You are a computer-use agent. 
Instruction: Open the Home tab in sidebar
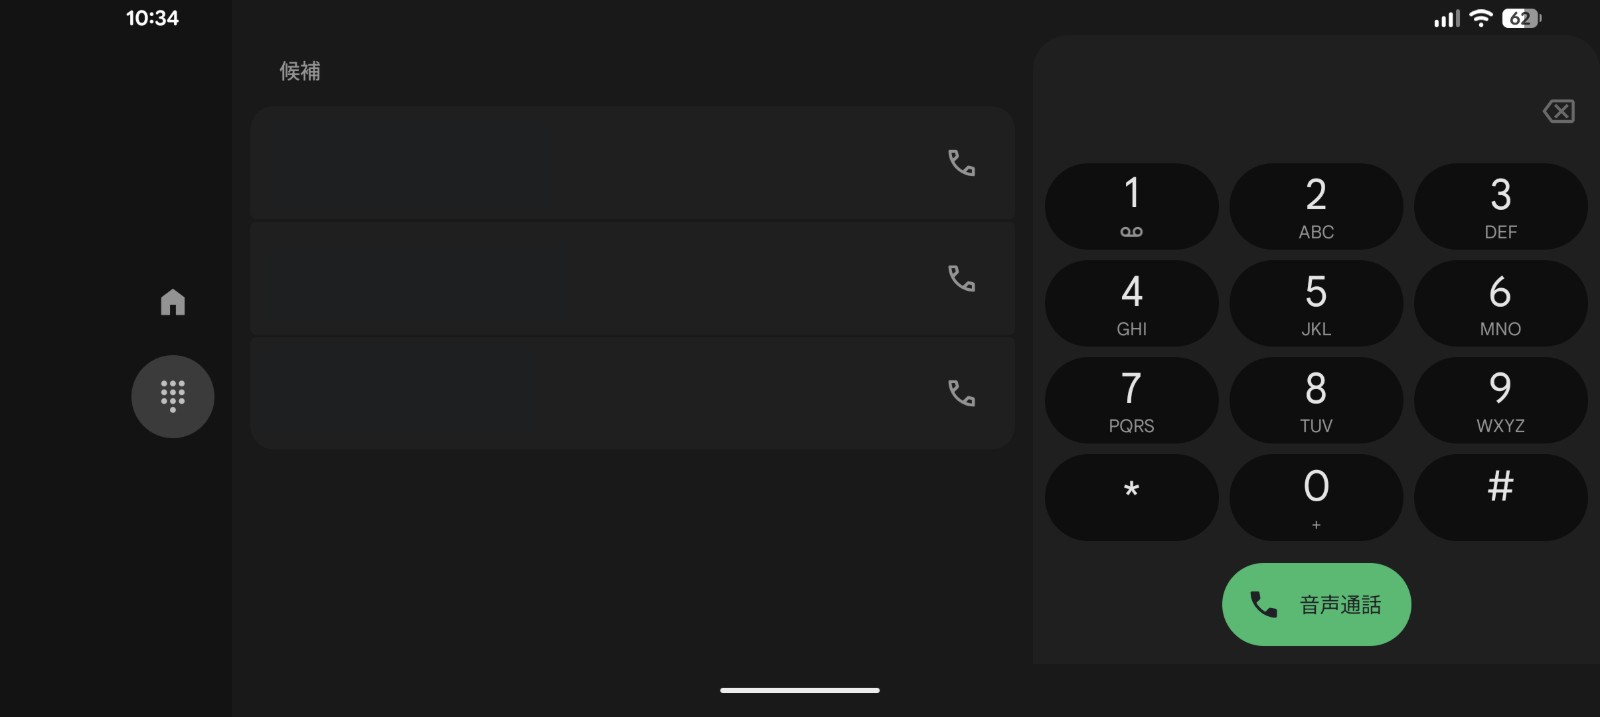[173, 302]
